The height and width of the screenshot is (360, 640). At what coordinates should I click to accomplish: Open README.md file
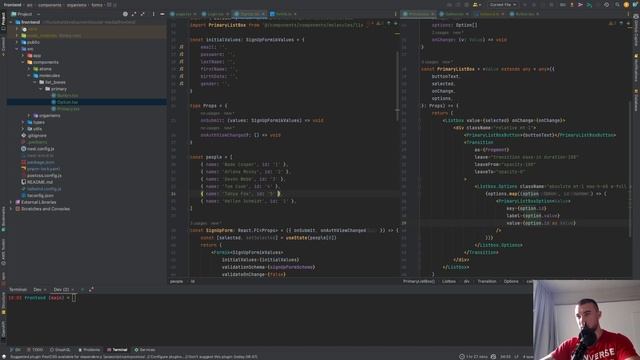tap(37, 182)
